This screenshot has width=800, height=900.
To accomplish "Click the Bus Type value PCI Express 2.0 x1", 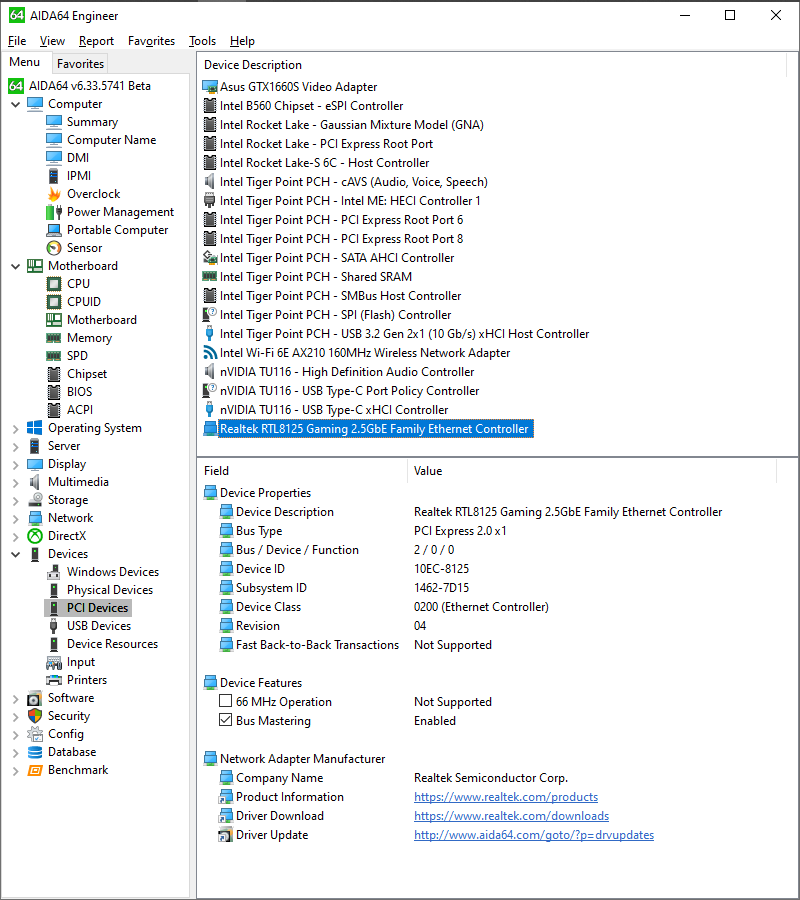I will 460,531.
